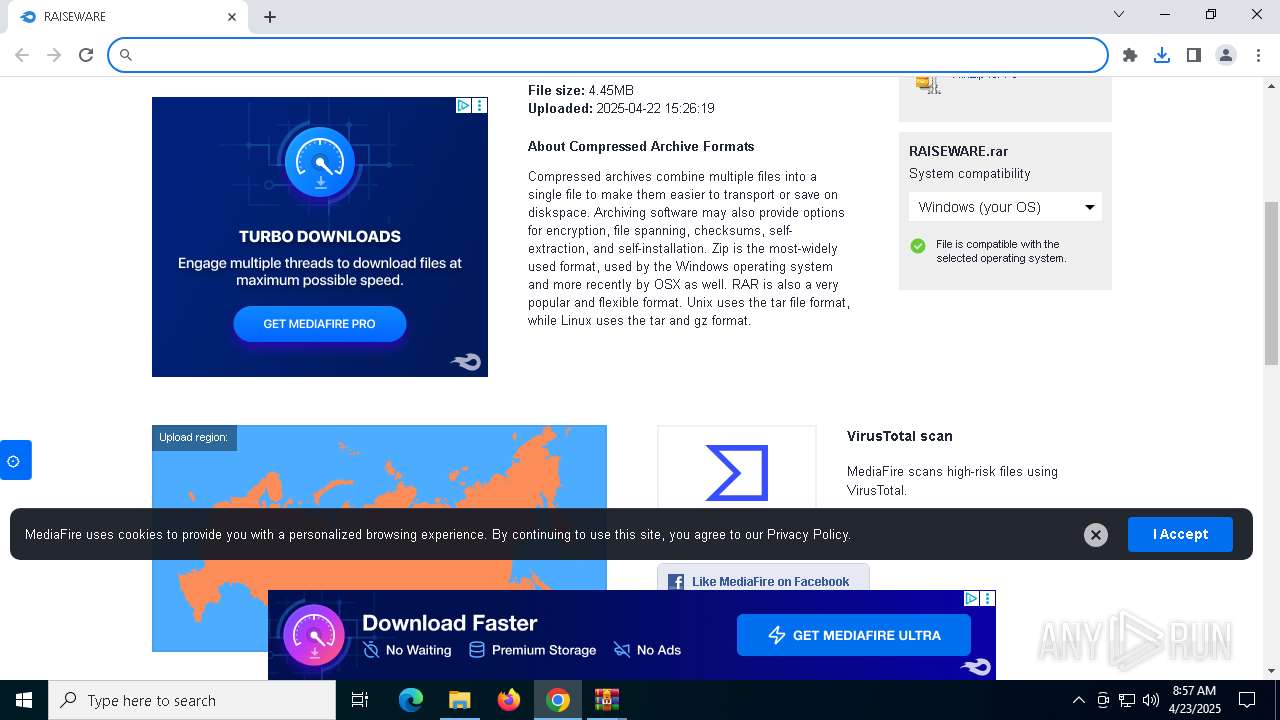Image resolution: width=1280 pixels, height=720 pixels.
Task: Launch Microsoft Edge from taskbar
Action: pos(411,700)
